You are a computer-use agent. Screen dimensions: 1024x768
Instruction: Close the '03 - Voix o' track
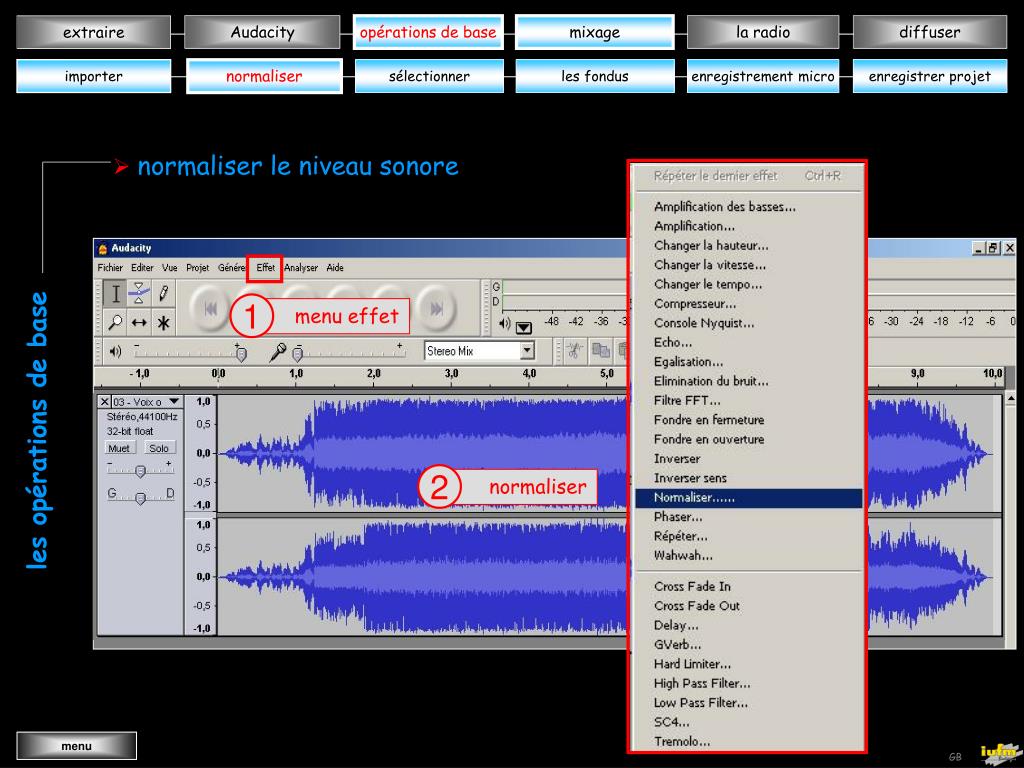point(104,402)
